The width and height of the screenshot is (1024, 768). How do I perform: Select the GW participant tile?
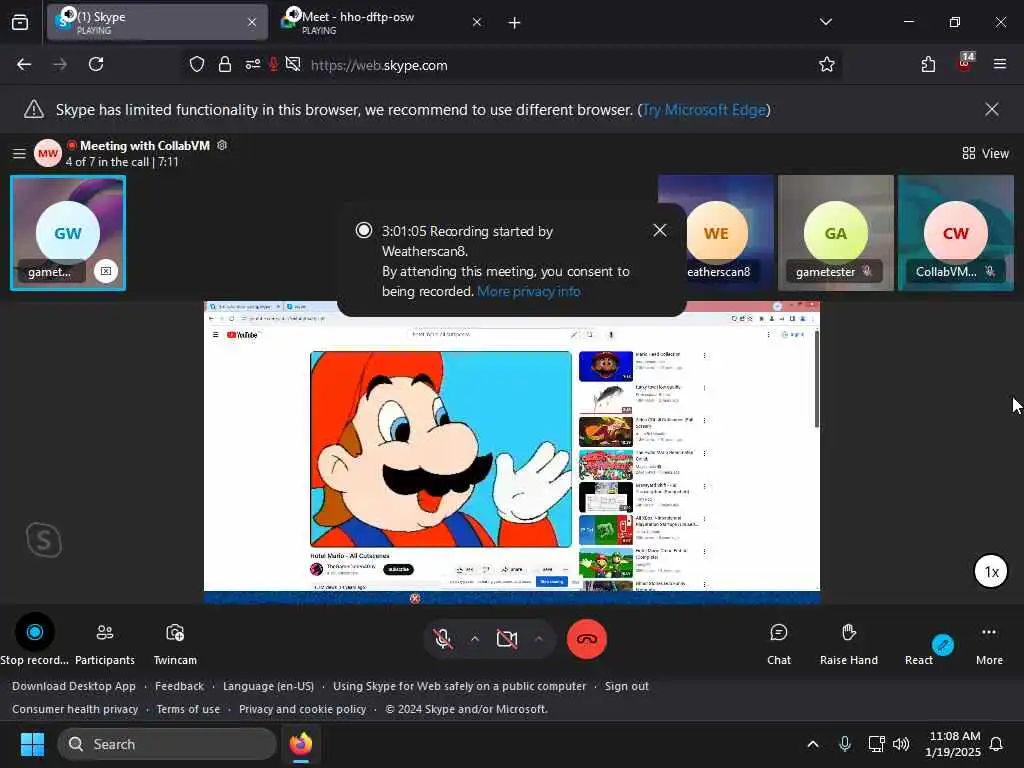point(68,232)
